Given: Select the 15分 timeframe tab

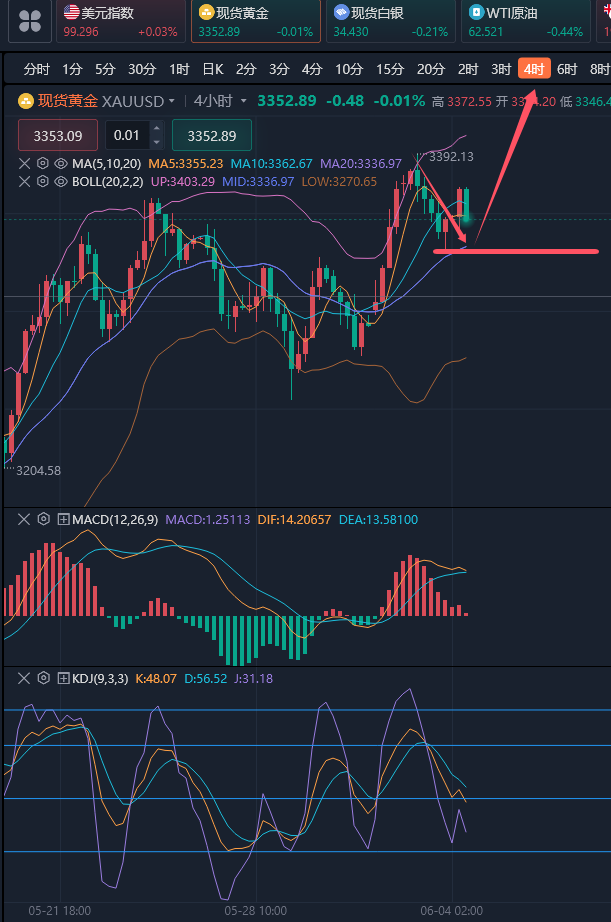Looking at the screenshot, I should [390, 69].
